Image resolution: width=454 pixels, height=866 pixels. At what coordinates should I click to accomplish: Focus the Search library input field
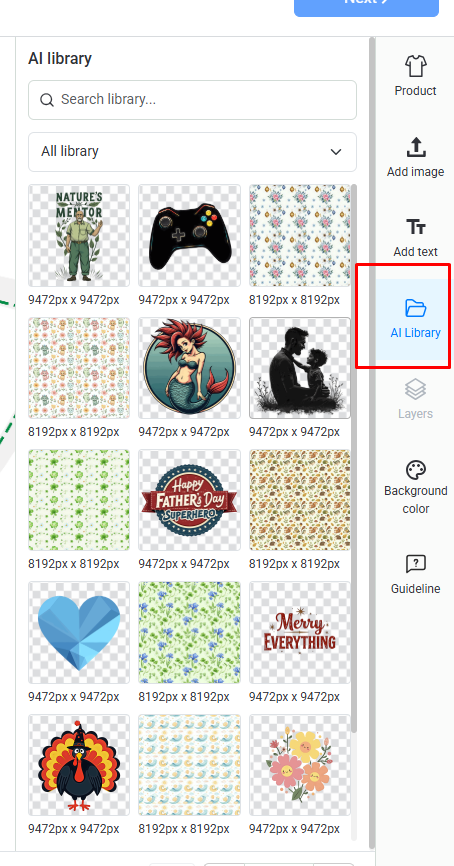pyautogui.click(x=192, y=100)
